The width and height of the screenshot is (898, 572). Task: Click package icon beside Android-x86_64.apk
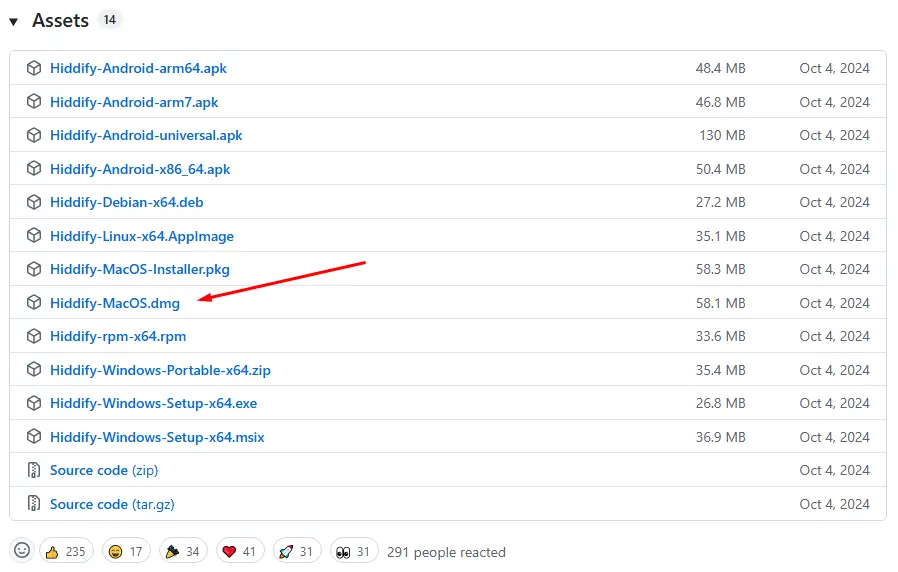coord(34,169)
